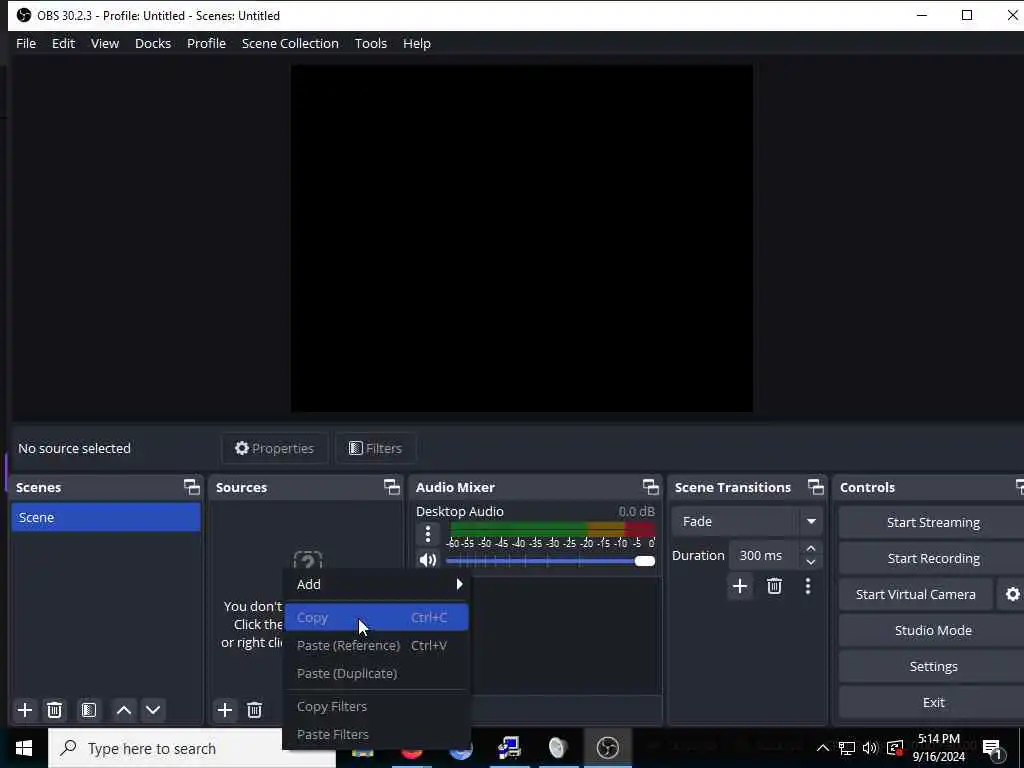Image resolution: width=1024 pixels, height=768 pixels.
Task: Open the View menu
Action: pyautogui.click(x=104, y=43)
